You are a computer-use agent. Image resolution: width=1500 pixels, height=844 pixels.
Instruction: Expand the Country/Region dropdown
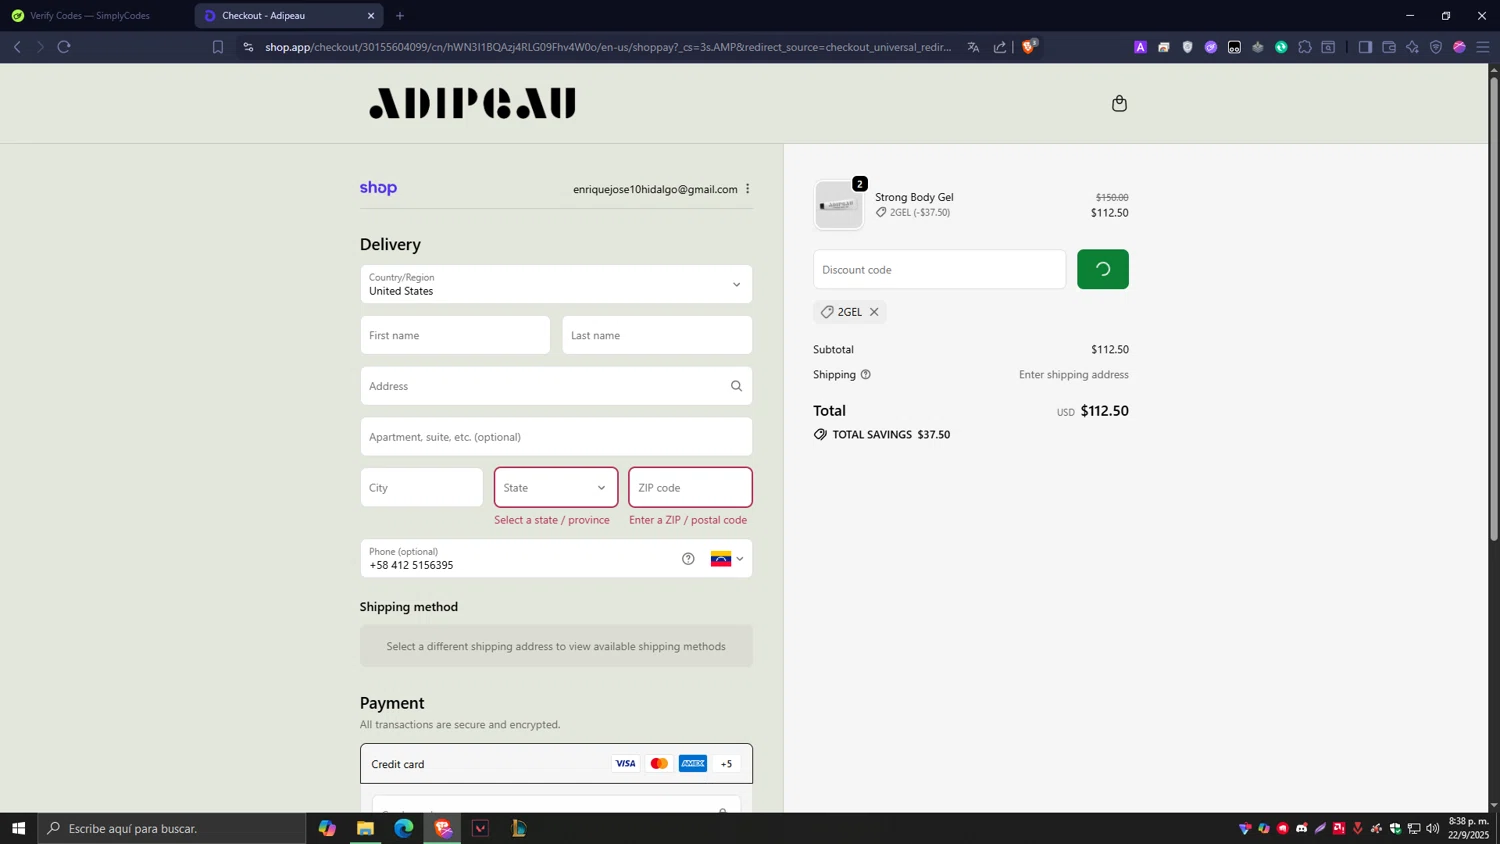click(556, 284)
